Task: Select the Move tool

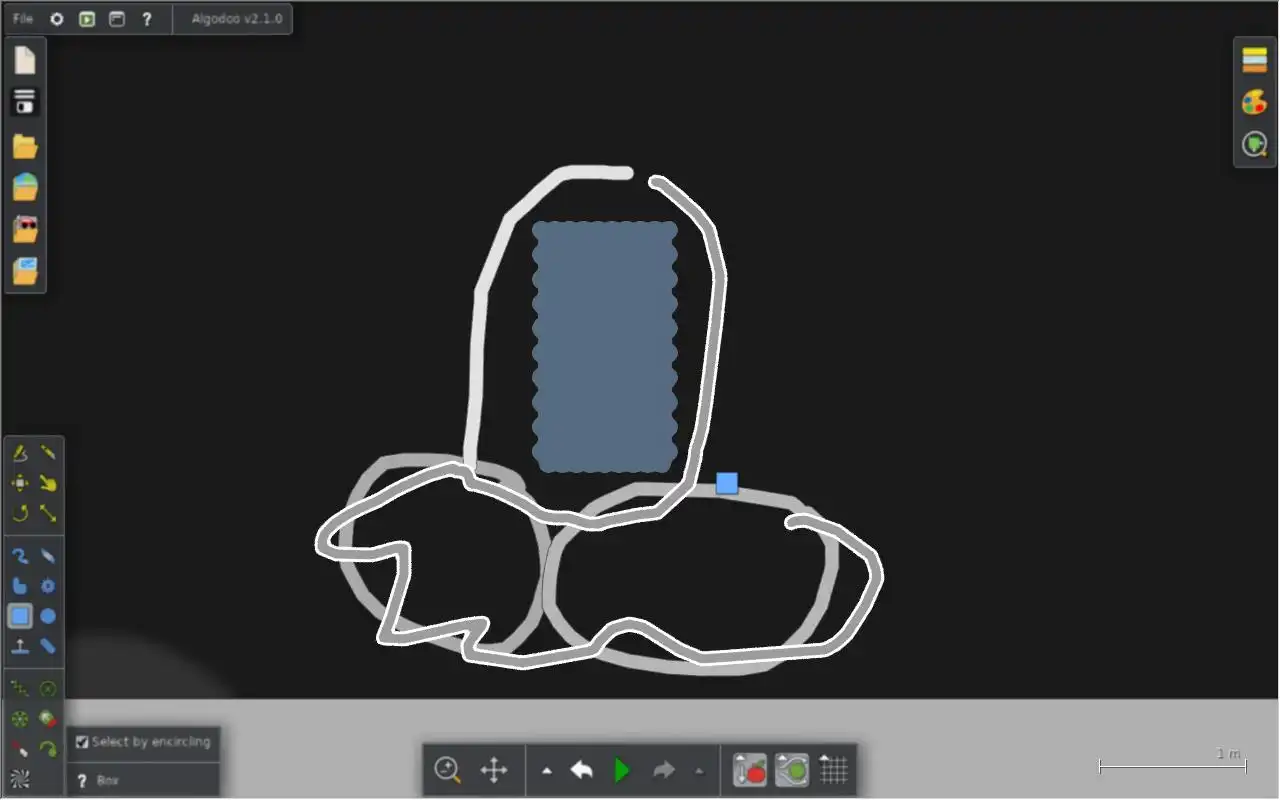Action: click(x=19, y=483)
